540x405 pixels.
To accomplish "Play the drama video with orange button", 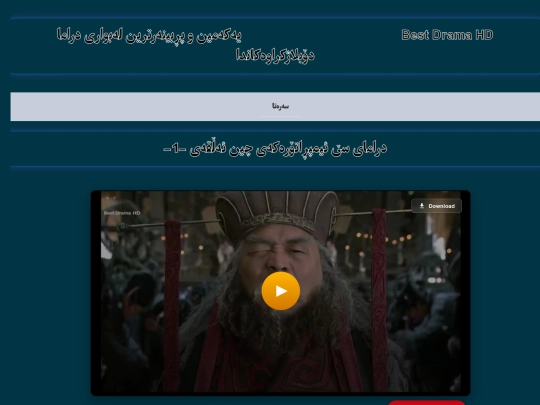I will pos(281,291).
